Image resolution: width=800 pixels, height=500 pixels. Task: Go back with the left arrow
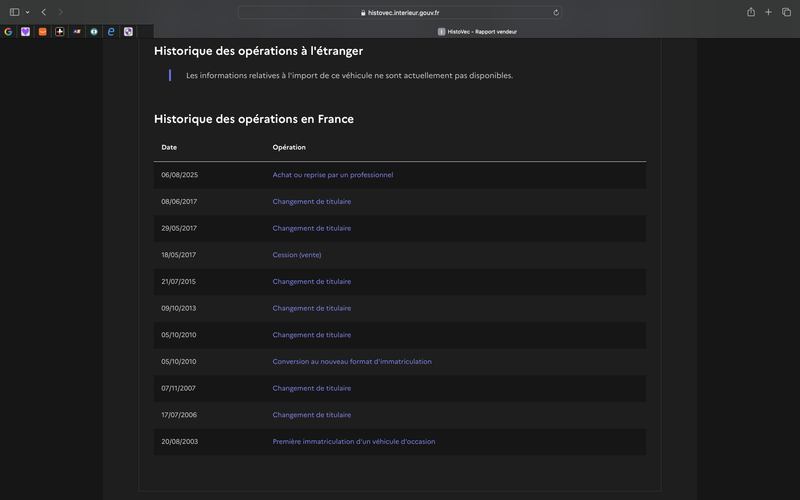(44, 12)
